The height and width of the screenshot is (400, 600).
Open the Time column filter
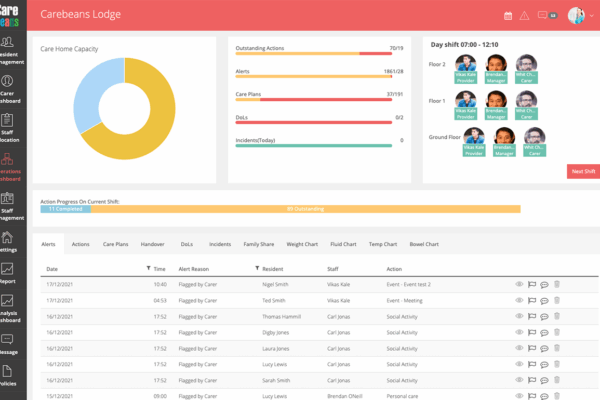tap(147, 268)
